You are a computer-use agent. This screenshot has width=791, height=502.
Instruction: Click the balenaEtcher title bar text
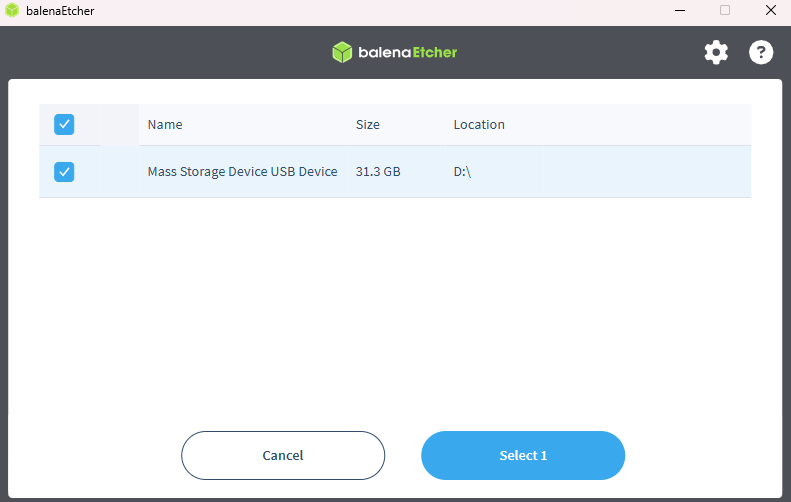tap(60, 11)
